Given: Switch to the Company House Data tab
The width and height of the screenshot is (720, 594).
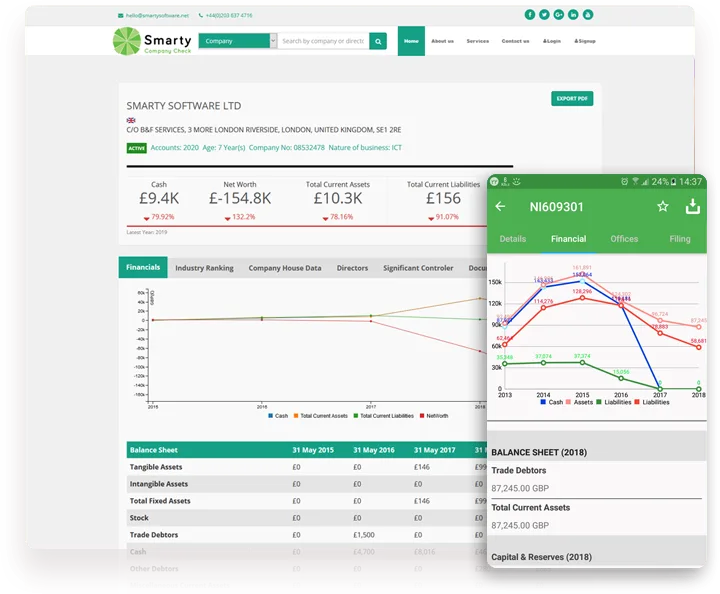Looking at the screenshot, I should click(285, 268).
